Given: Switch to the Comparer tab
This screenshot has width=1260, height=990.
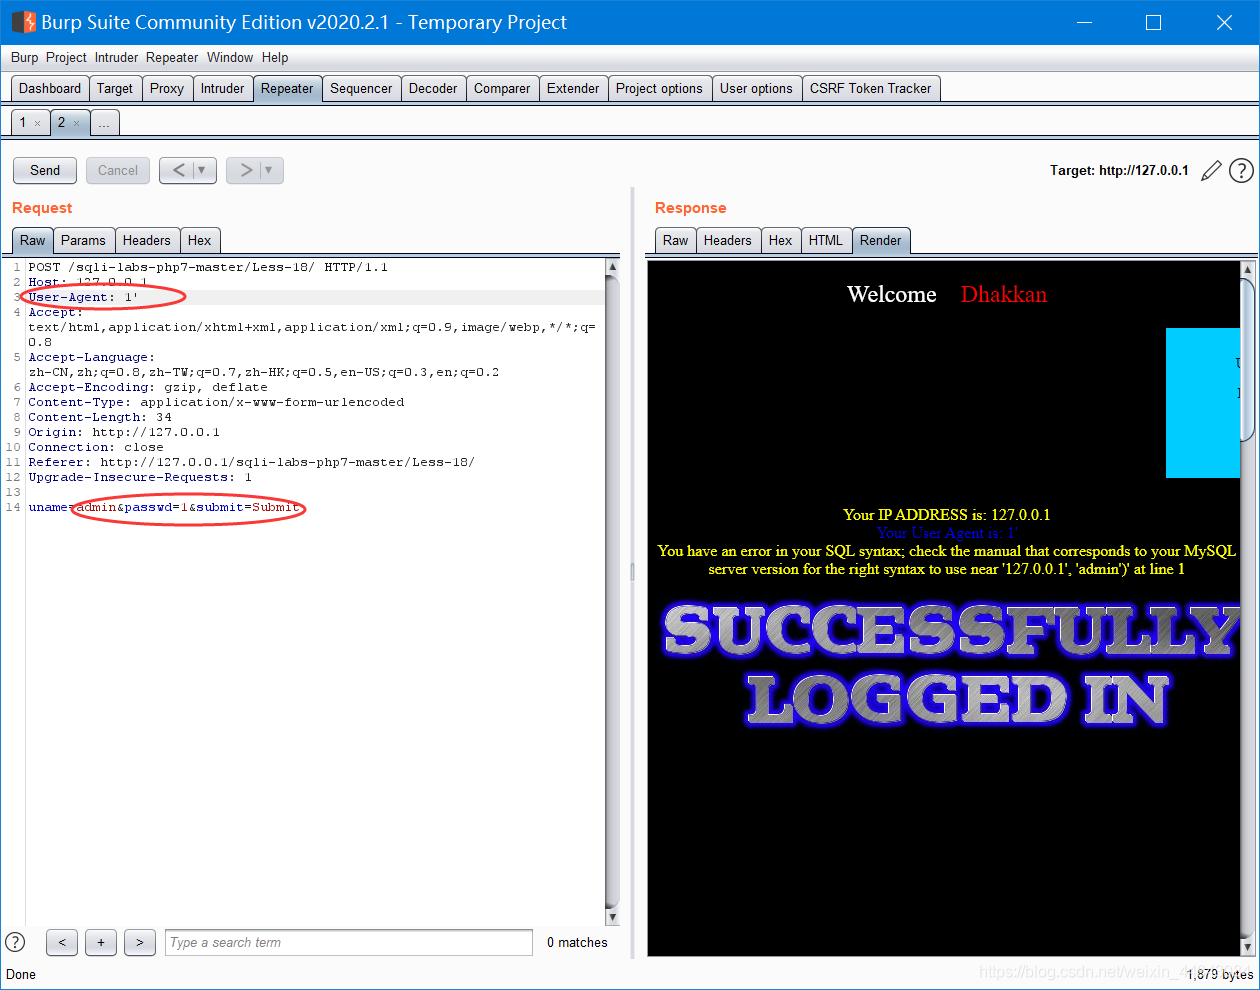Looking at the screenshot, I should tap(502, 88).
